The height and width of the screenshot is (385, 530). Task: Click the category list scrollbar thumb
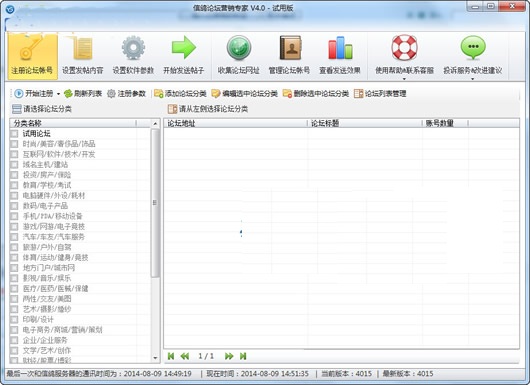pos(155,203)
